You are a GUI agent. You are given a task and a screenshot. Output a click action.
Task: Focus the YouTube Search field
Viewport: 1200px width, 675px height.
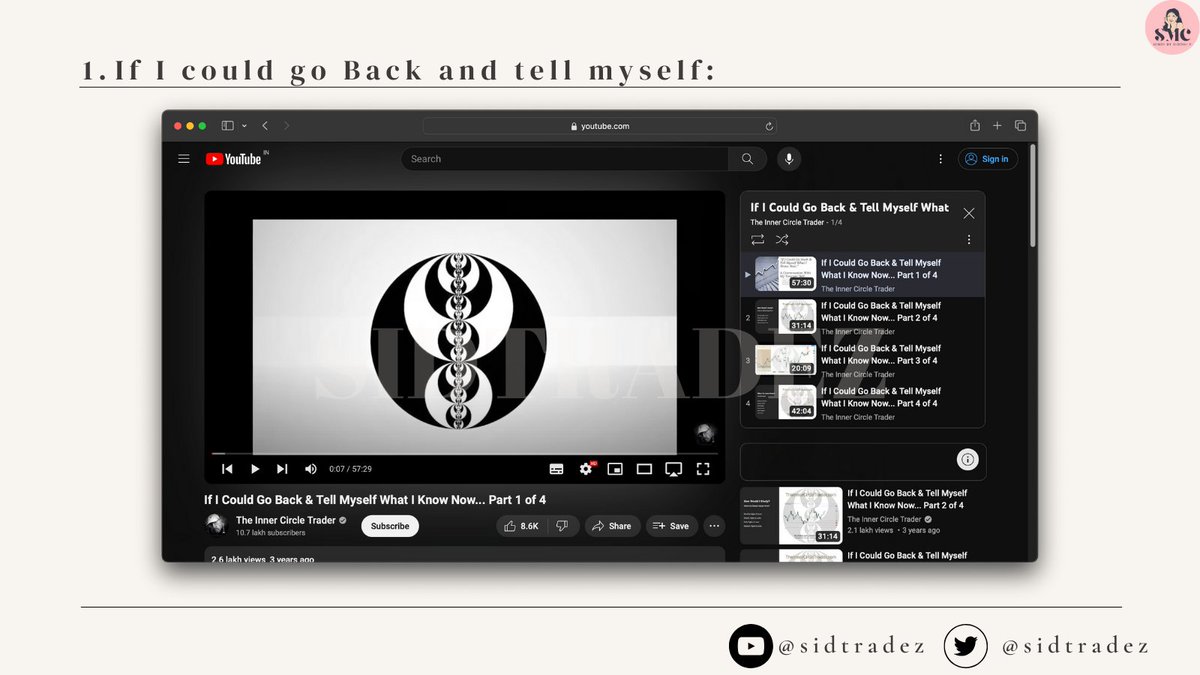pyautogui.click(x=565, y=159)
